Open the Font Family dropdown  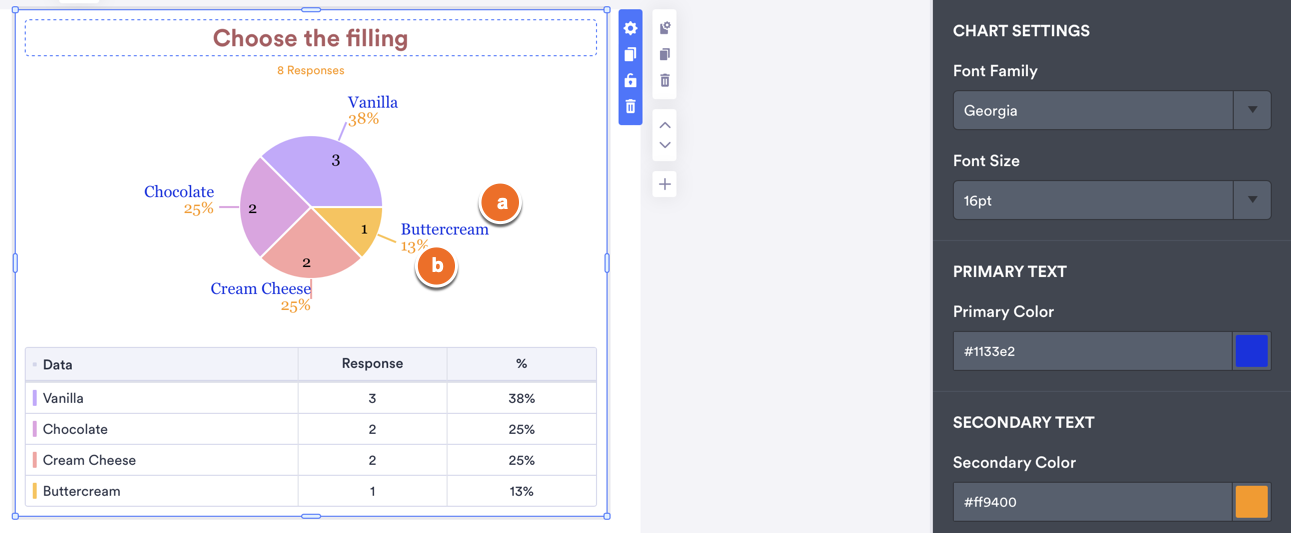pyautogui.click(x=1111, y=110)
